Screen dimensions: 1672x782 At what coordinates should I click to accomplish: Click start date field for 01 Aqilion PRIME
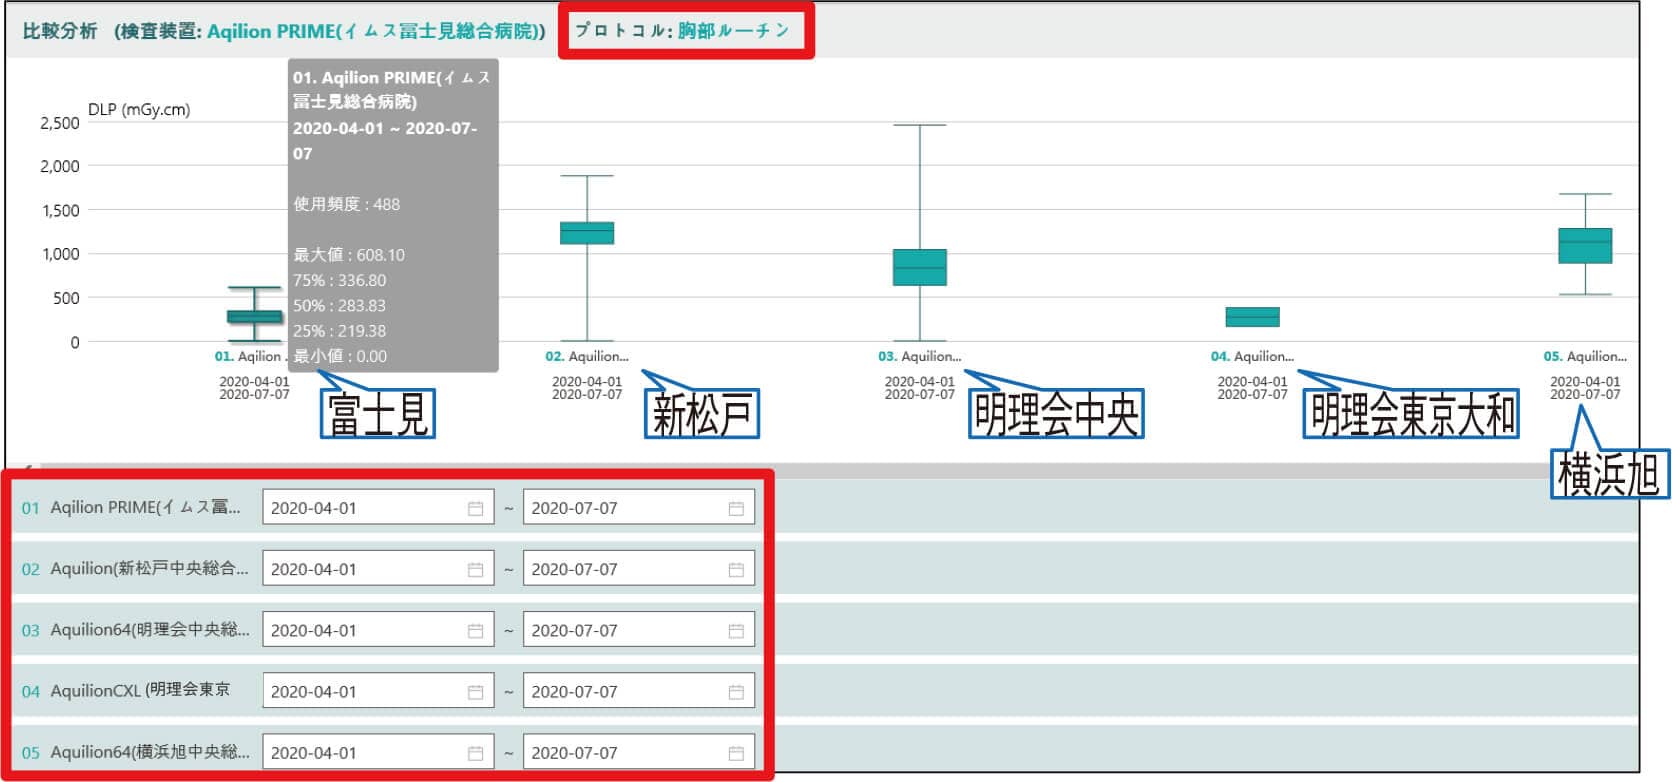tap(378, 508)
